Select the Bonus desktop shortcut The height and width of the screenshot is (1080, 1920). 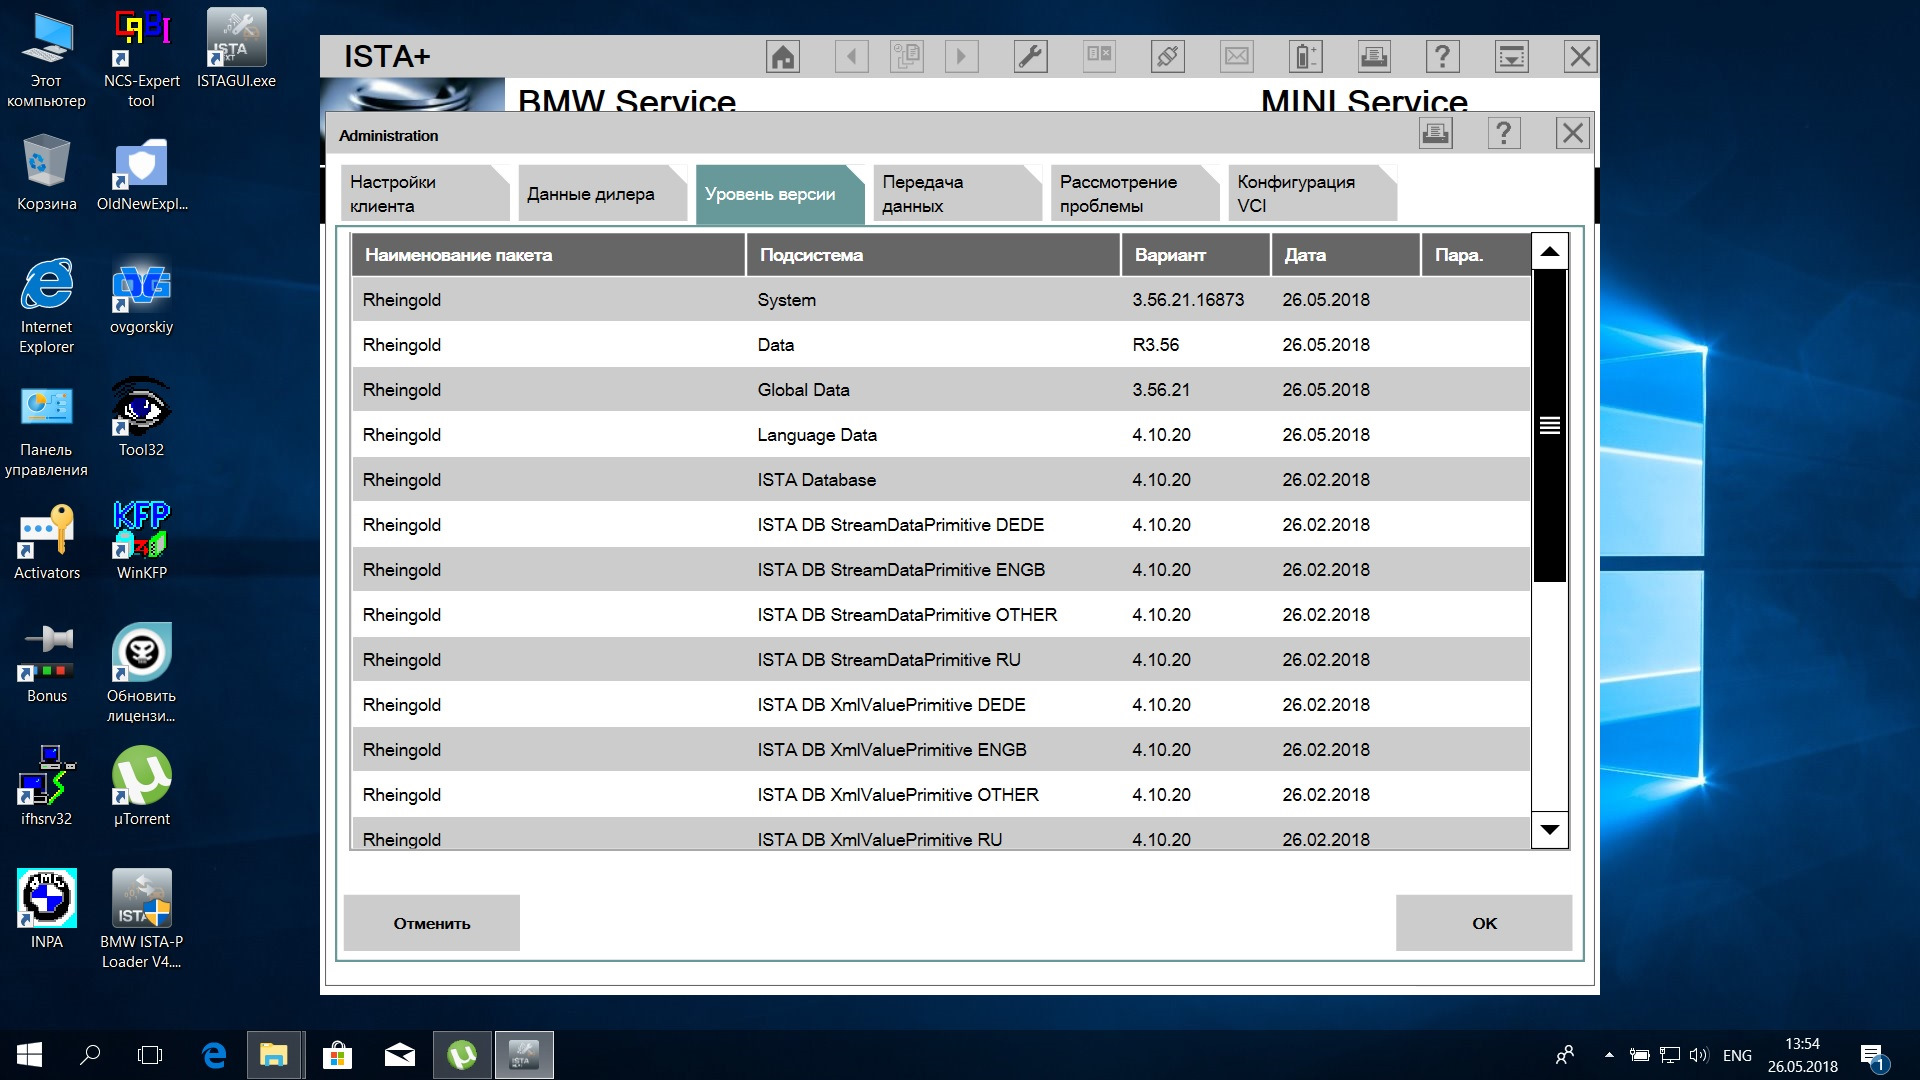pos(46,663)
